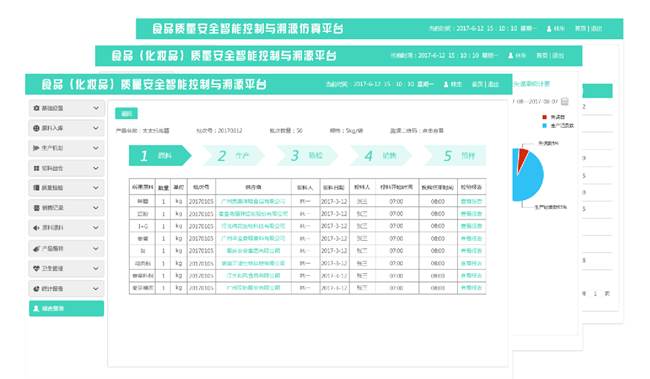Click the red legend swatch
The width and height of the screenshot is (650, 379).
[544, 117]
